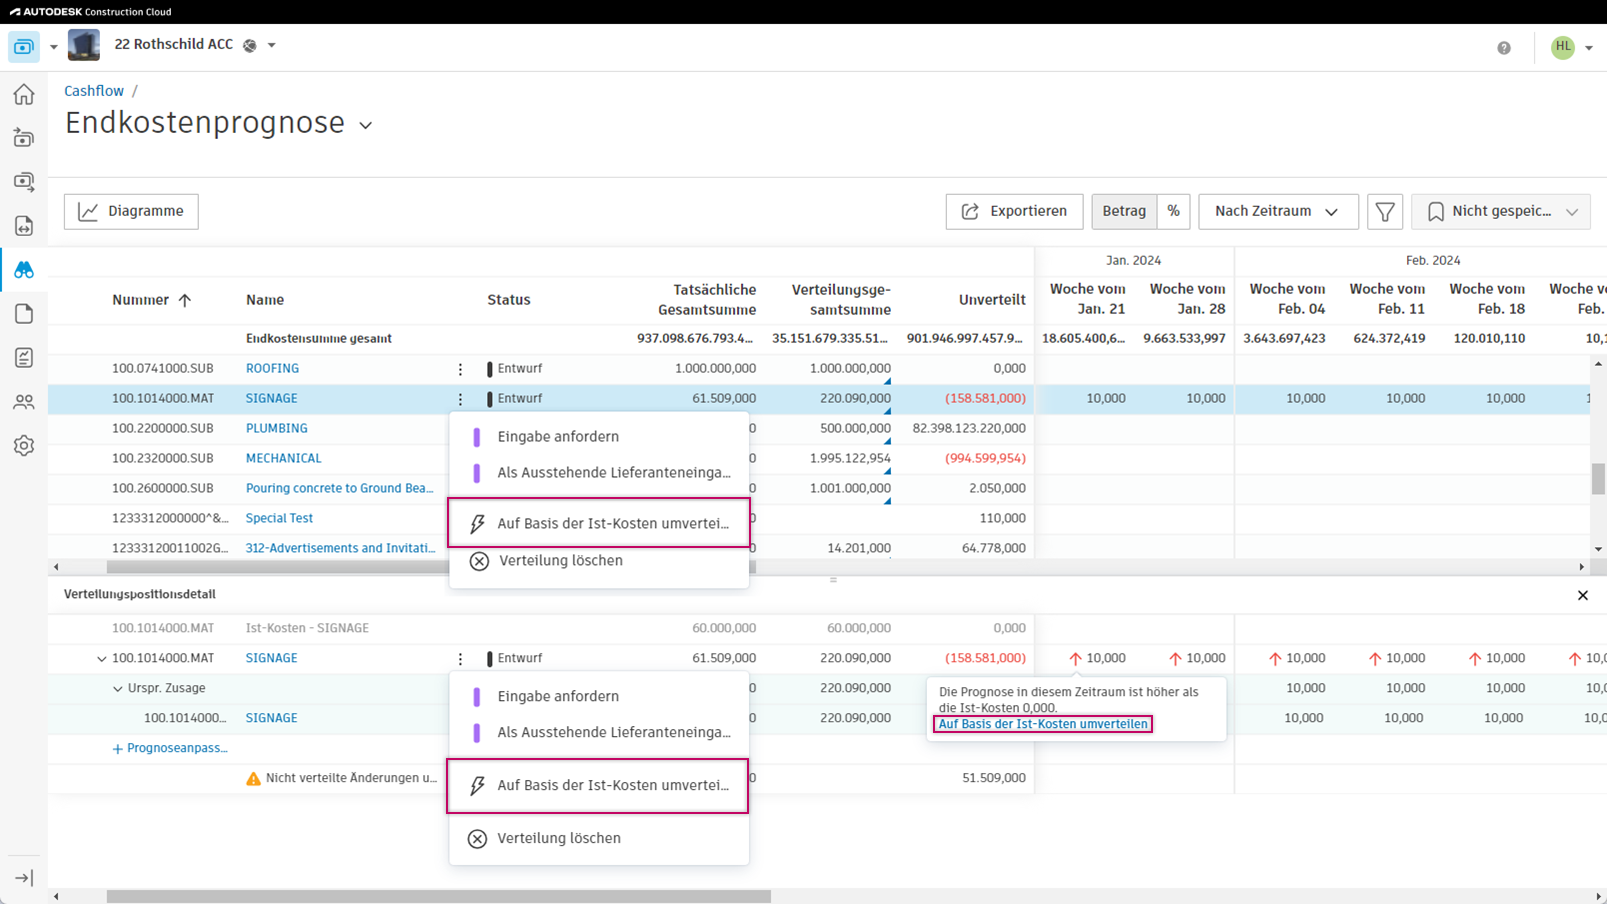Open the Change Order sidebar icon
This screenshot has height=904, width=1607.
click(24, 226)
